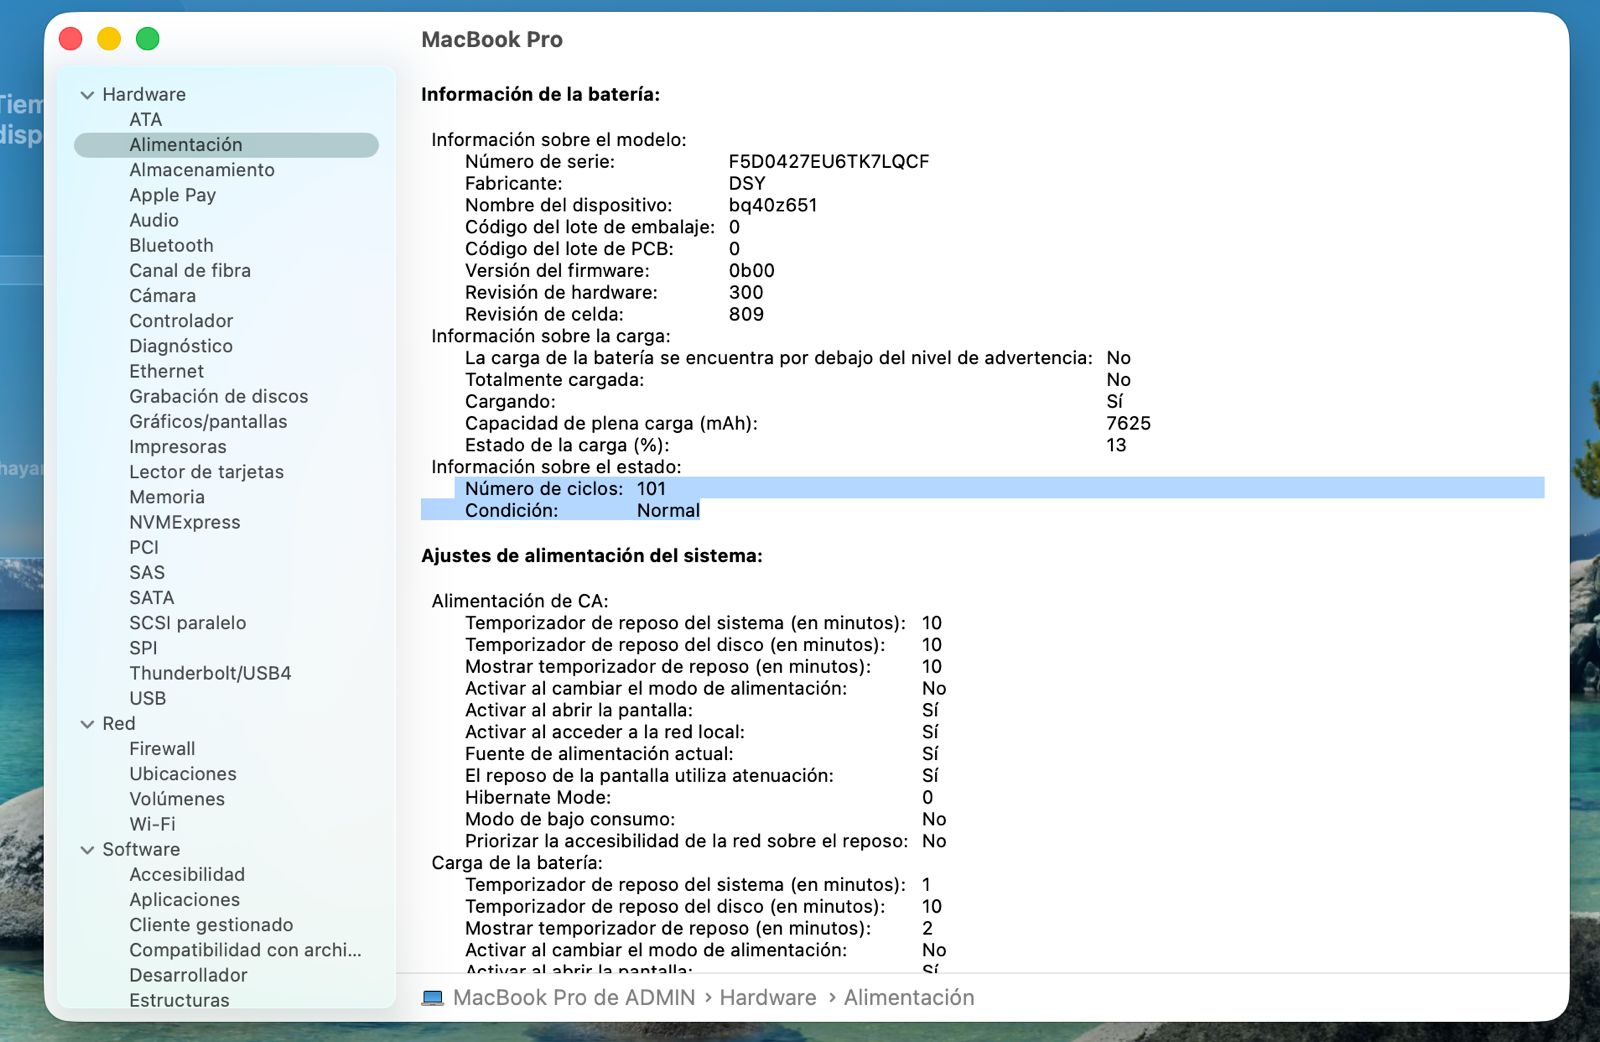Open Gráficos/pantallas in the sidebar
The height and width of the screenshot is (1042, 1600).
pos(208,422)
